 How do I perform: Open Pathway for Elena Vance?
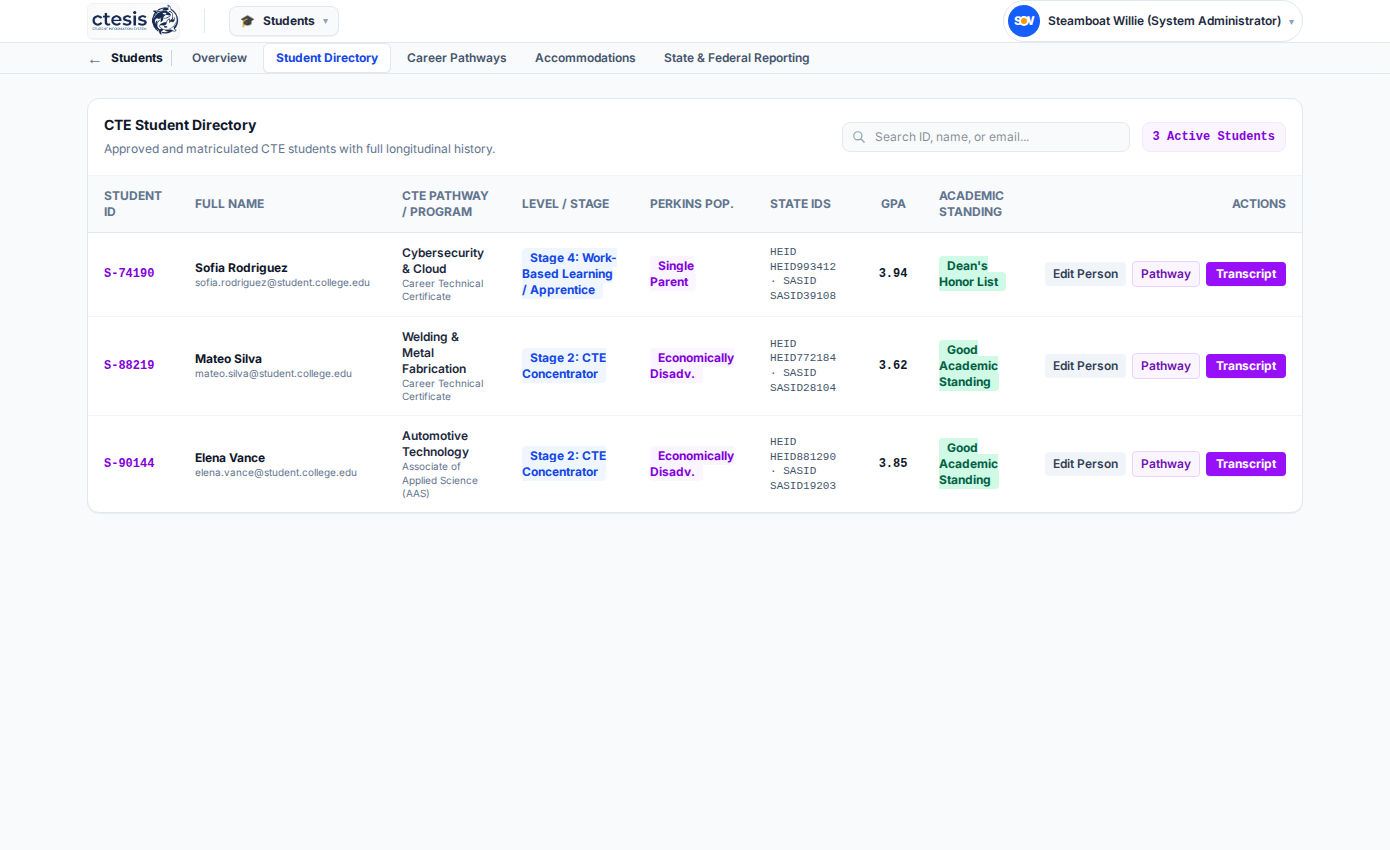[x=1166, y=464]
